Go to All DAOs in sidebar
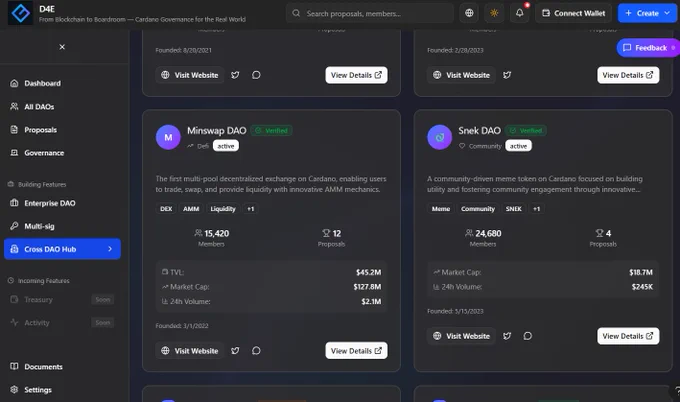680x402 pixels. pyautogui.click(x=62, y=107)
